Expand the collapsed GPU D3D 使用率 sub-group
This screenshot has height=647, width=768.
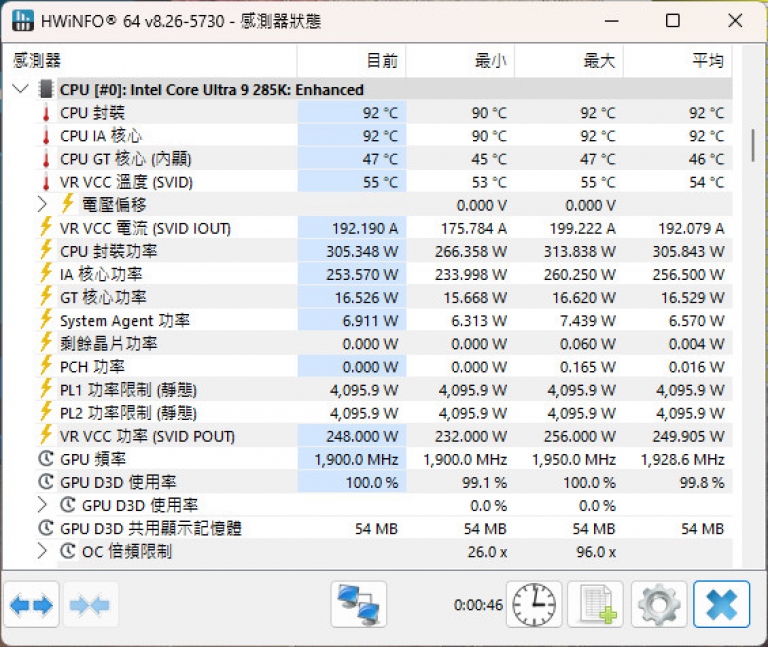(43, 505)
